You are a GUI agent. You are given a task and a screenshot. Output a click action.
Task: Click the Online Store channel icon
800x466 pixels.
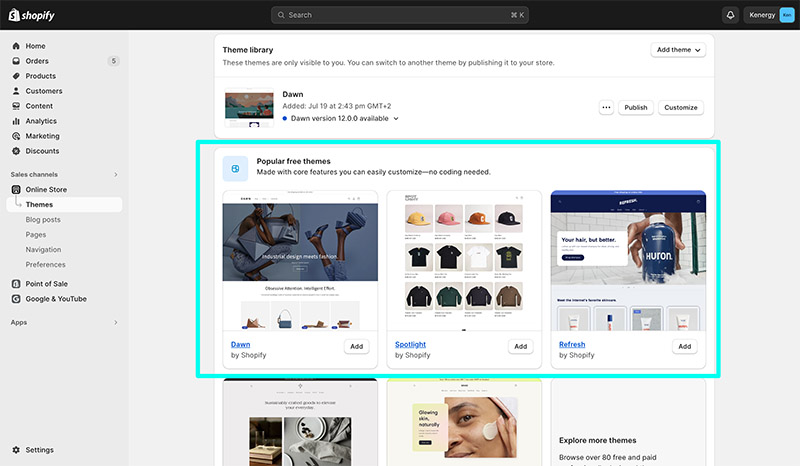[x=16, y=189]
